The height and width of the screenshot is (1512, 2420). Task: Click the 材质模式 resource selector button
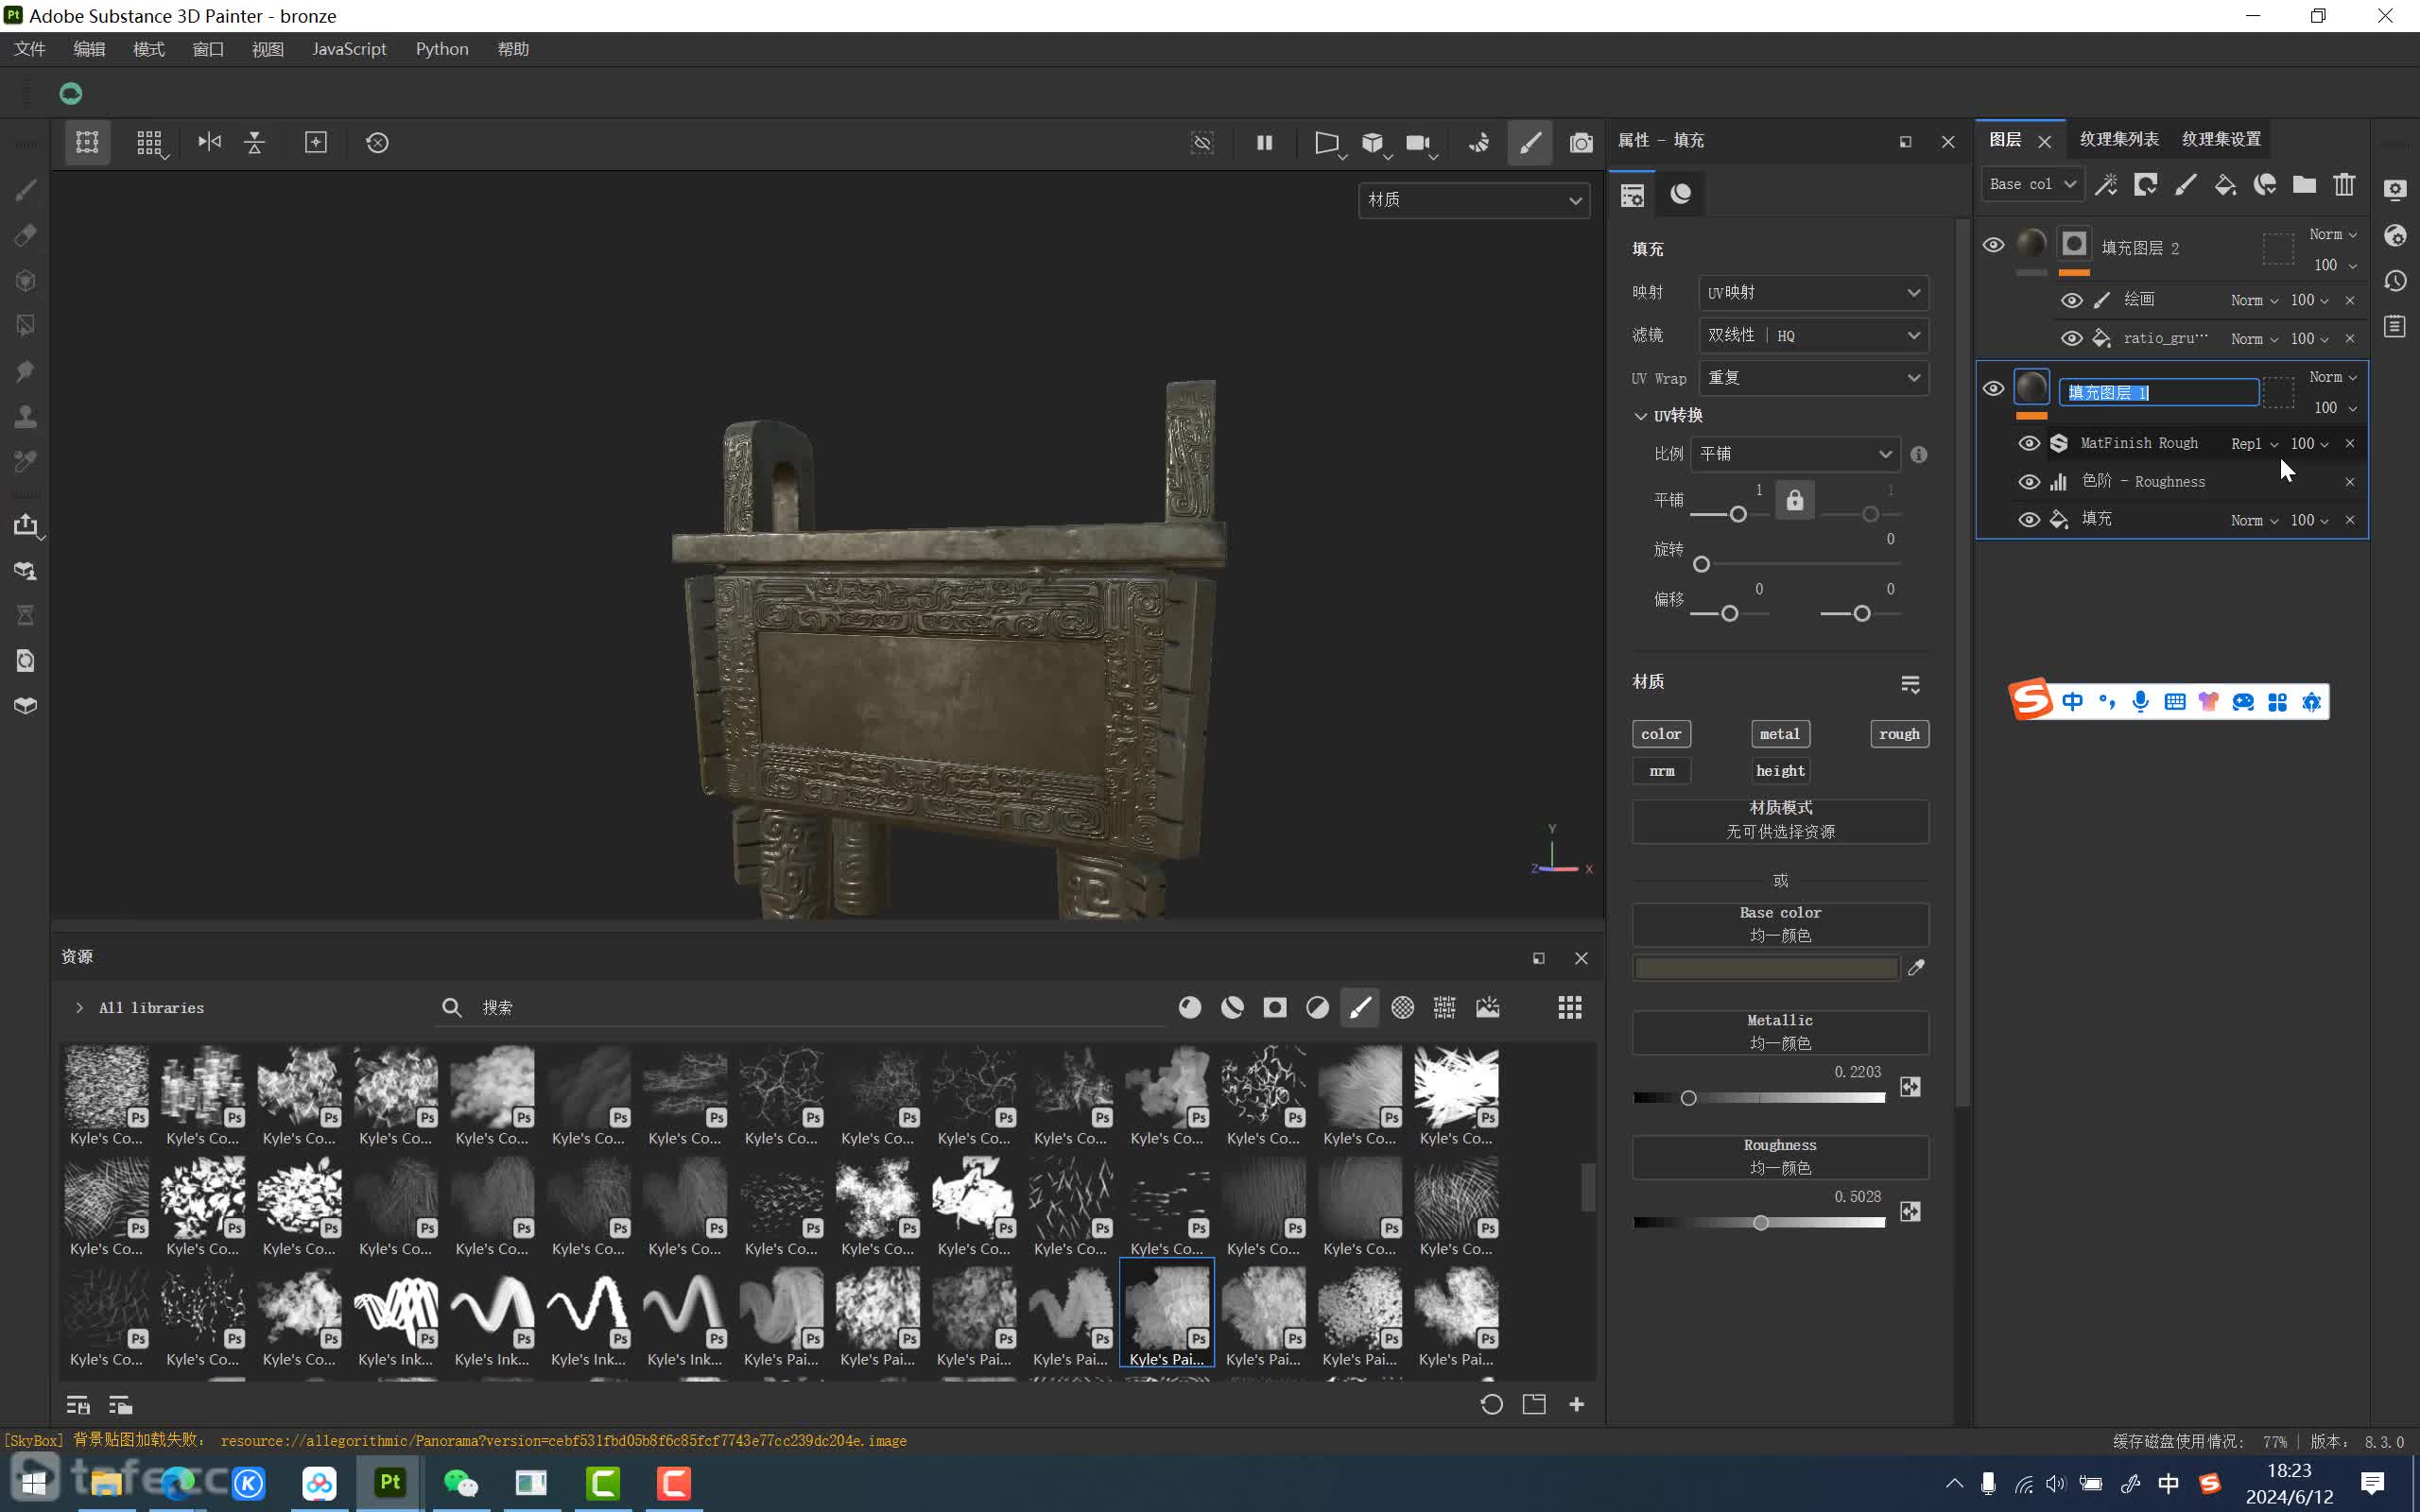click(1780, 820)
